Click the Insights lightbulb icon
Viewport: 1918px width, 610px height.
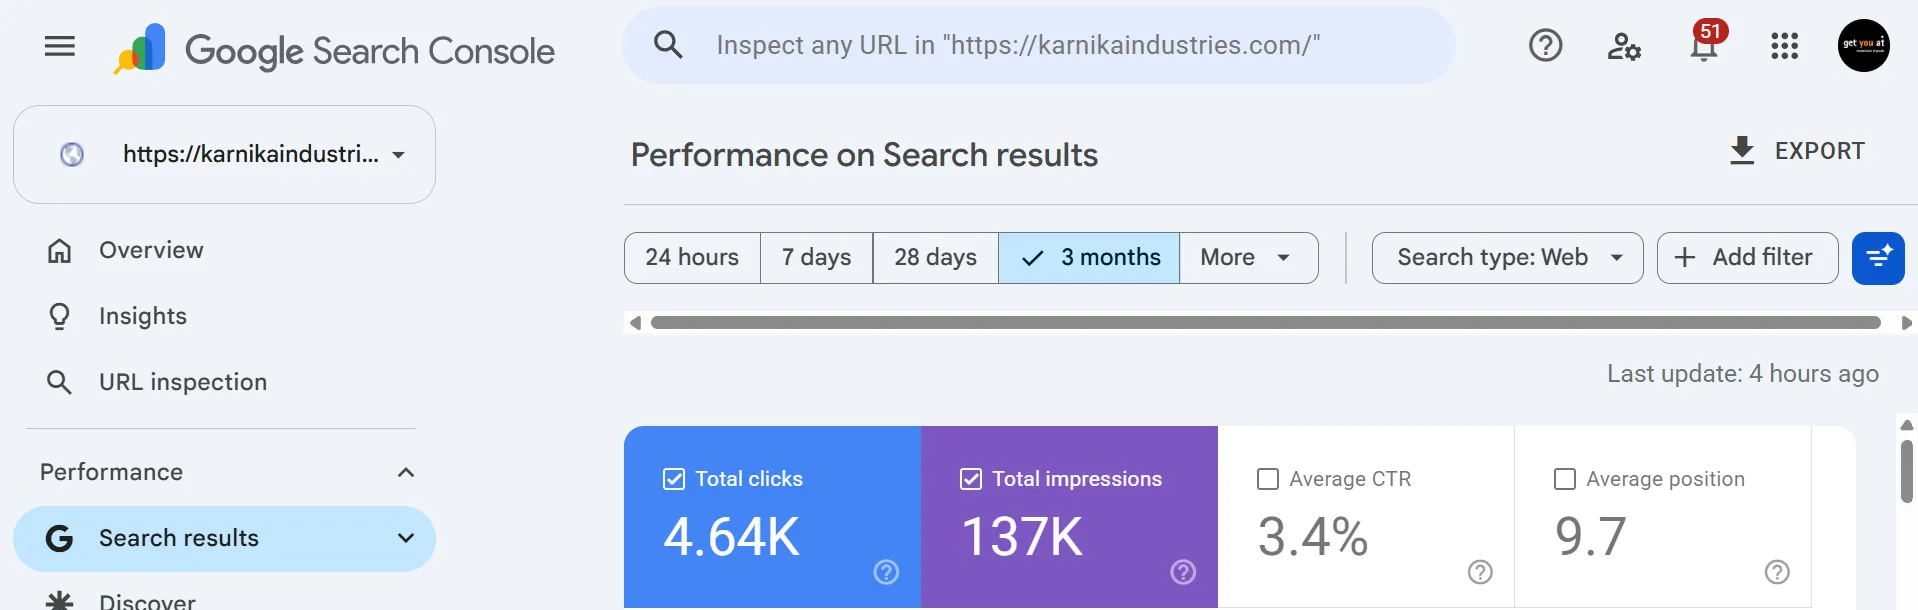tap(60, 316)
